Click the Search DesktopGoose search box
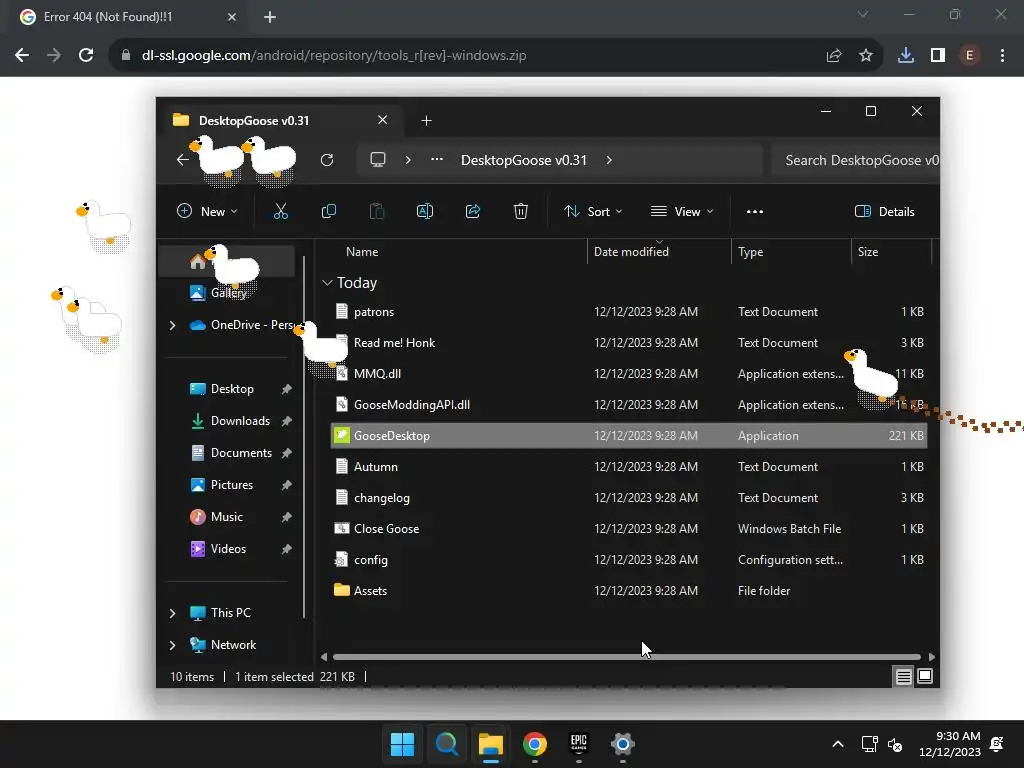1024x768 pixels. tap(856, 160)
